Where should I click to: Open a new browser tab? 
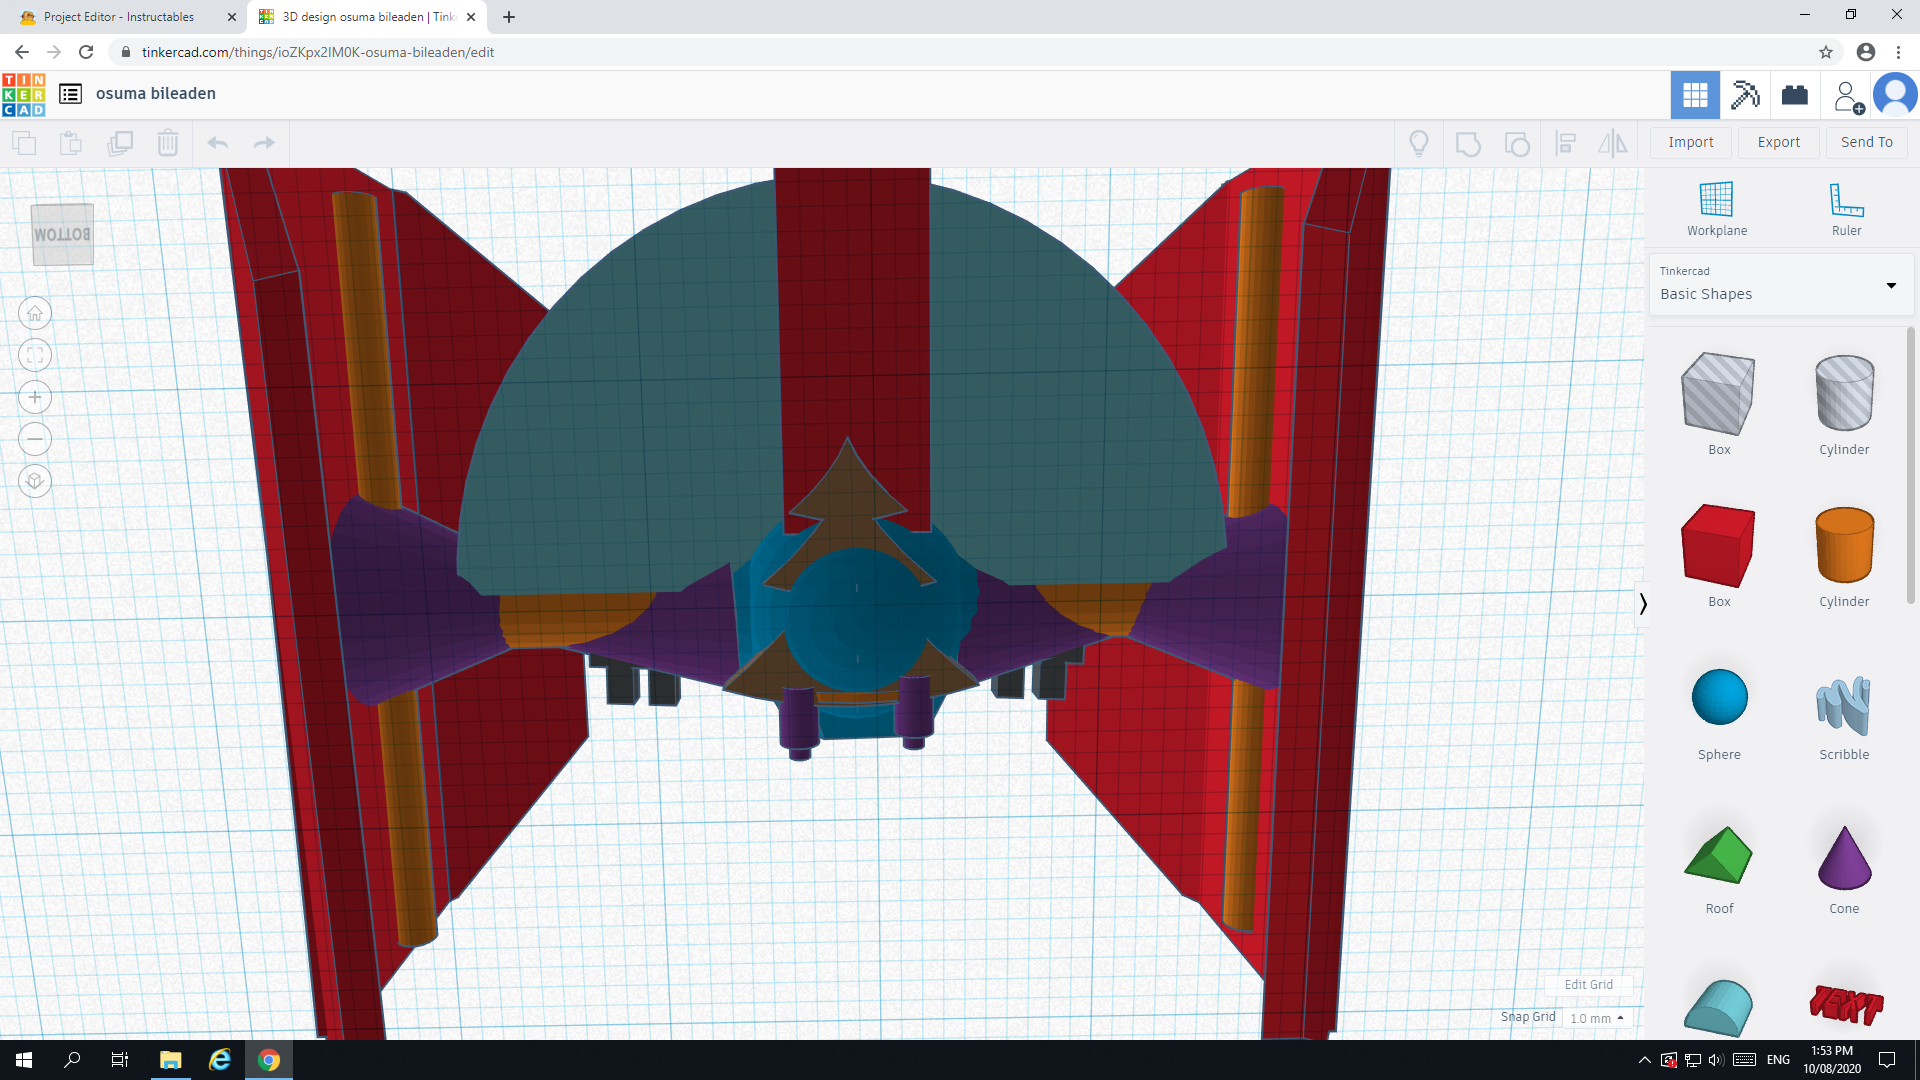pyautogui.click(x=509, y=17)
